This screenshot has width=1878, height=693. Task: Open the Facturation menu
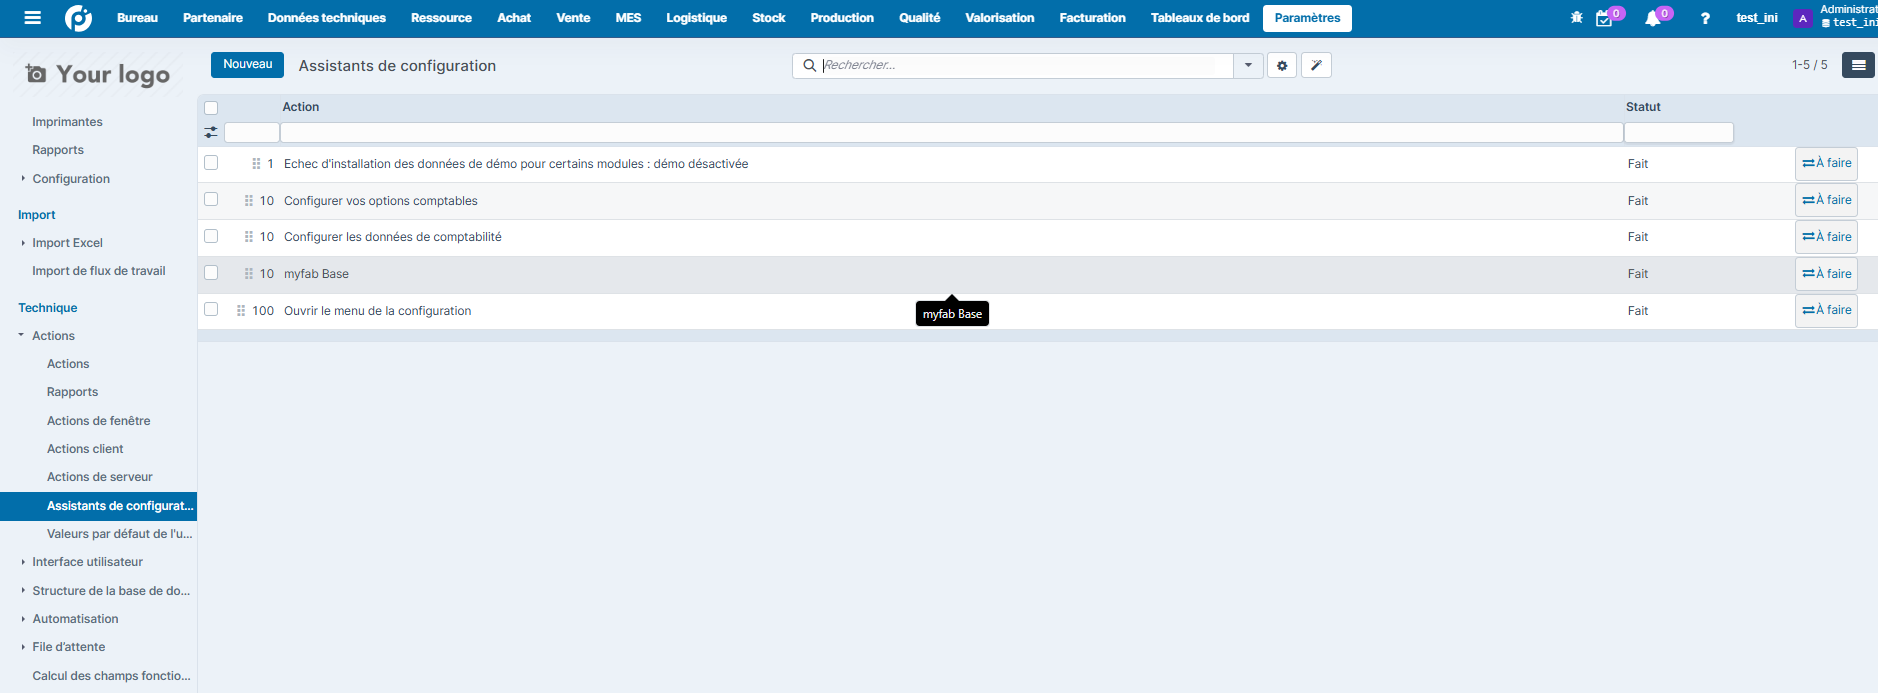(1092, 18)
